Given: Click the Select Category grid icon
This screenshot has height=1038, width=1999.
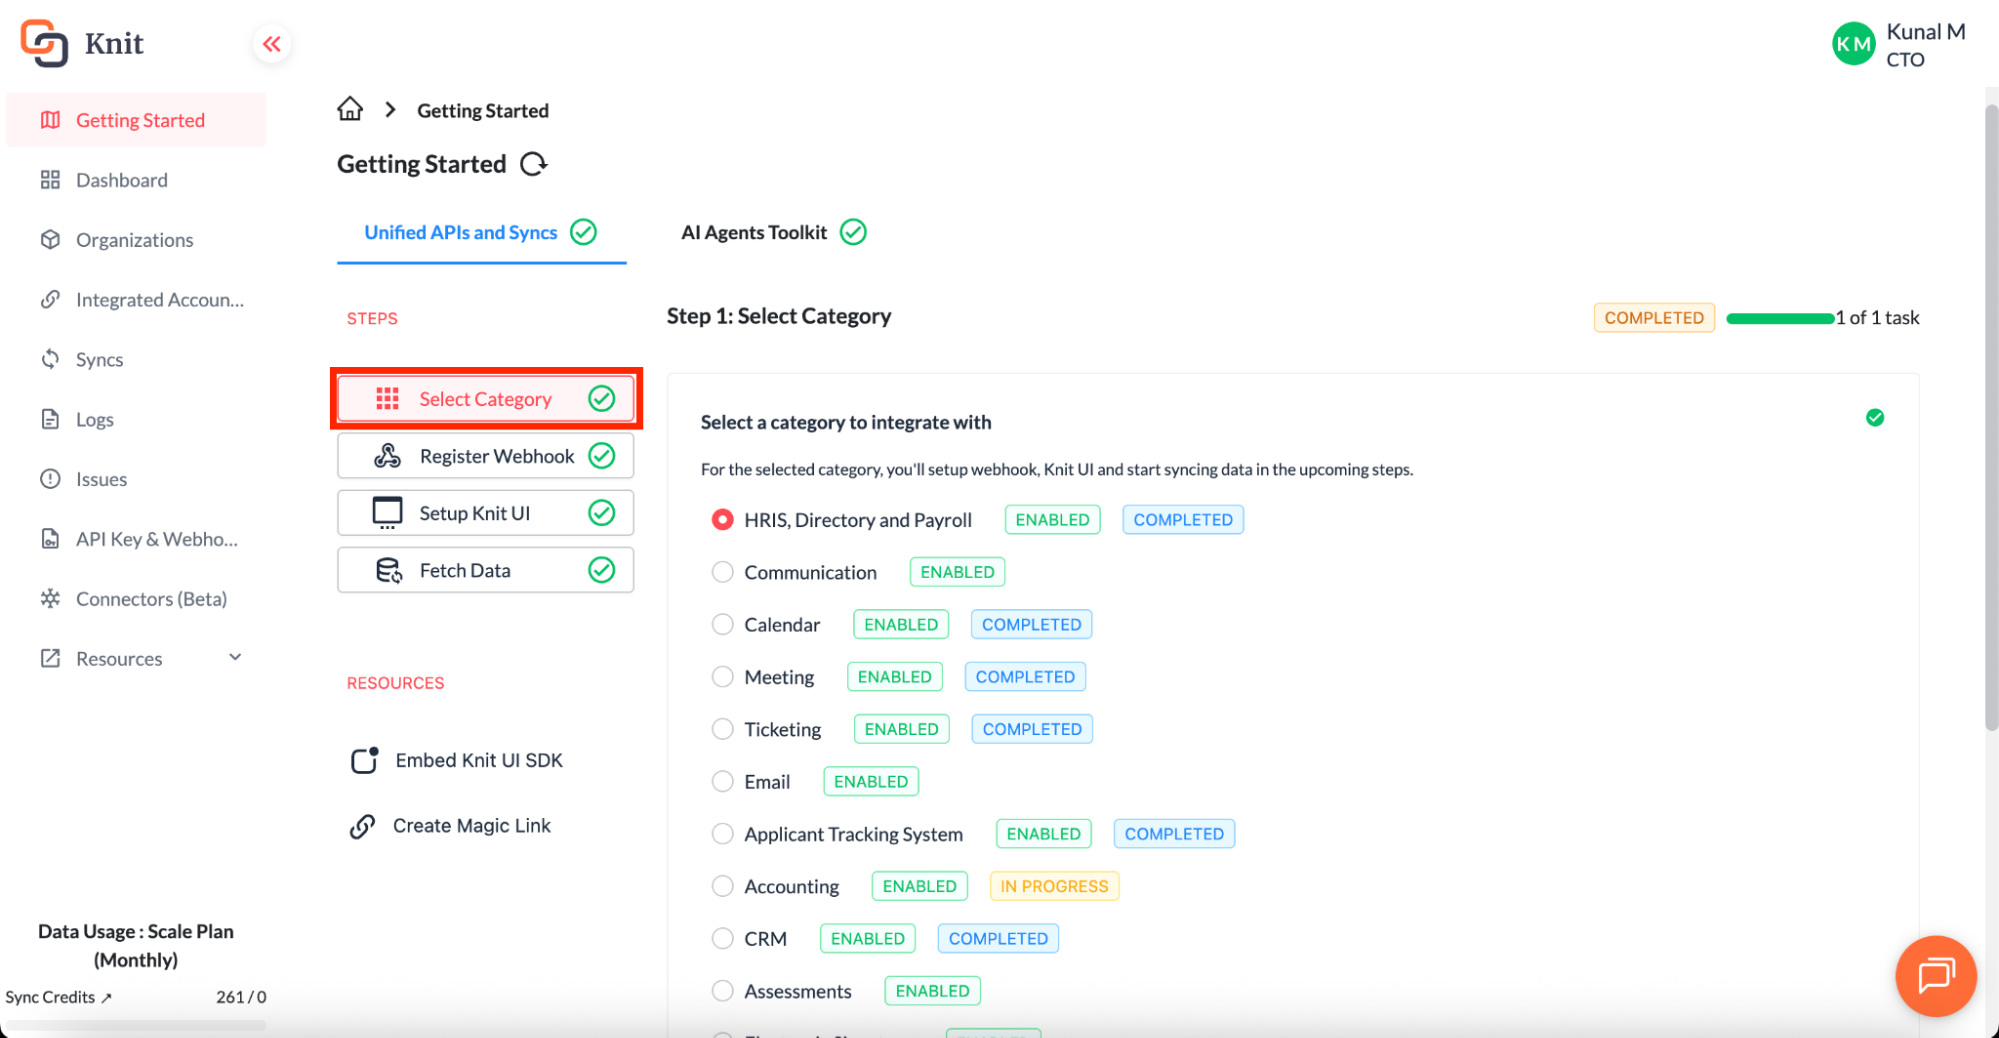Looking at the screenshot, I should (387, 399).
